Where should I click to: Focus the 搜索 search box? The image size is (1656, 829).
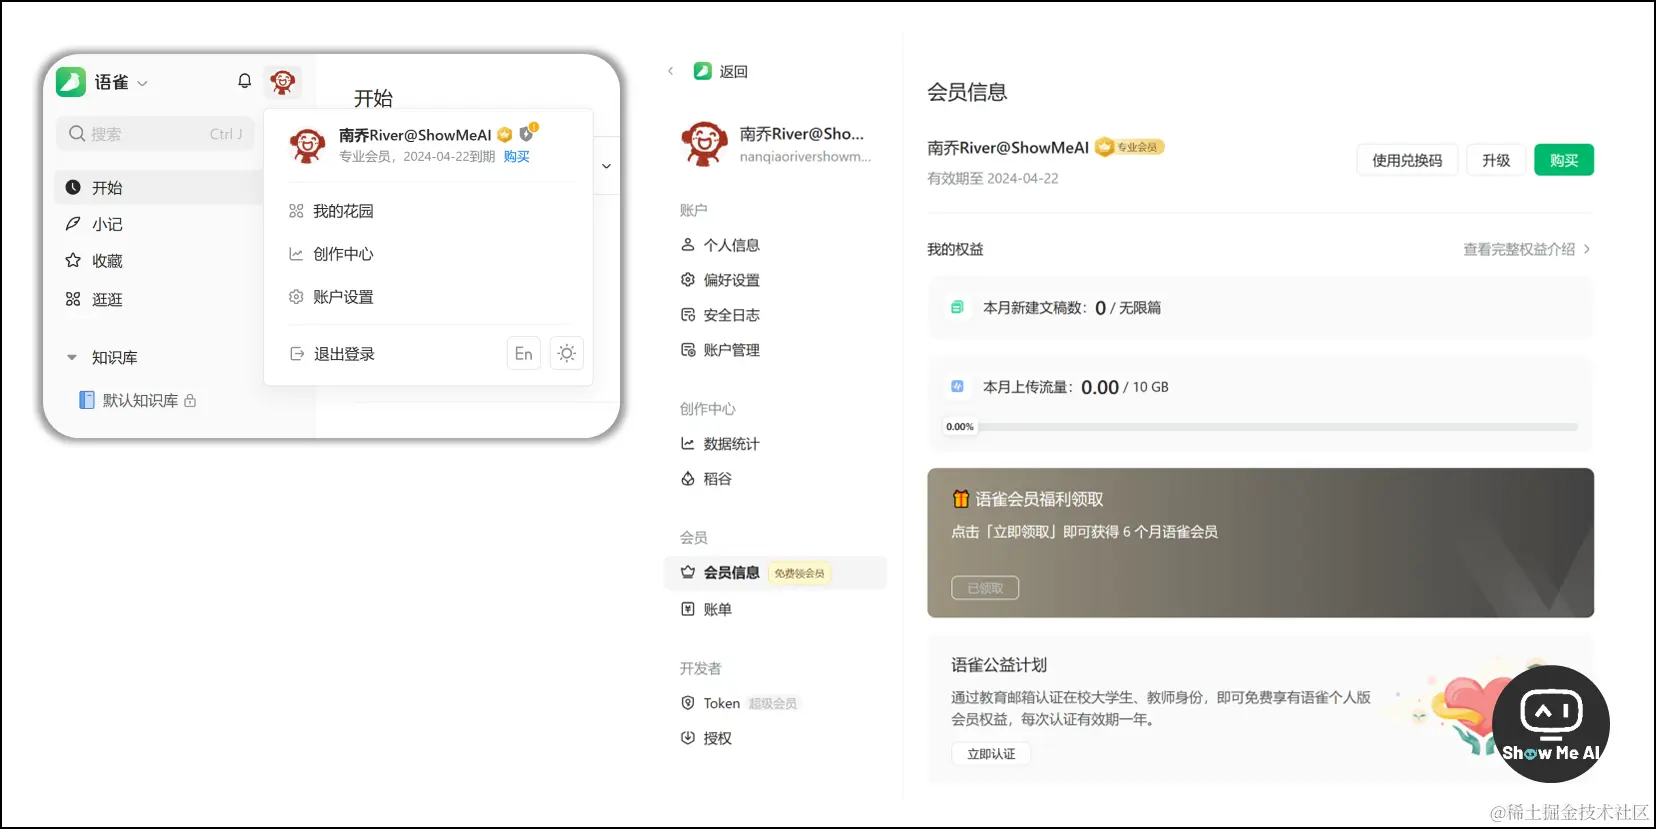(x=155, y=134)
